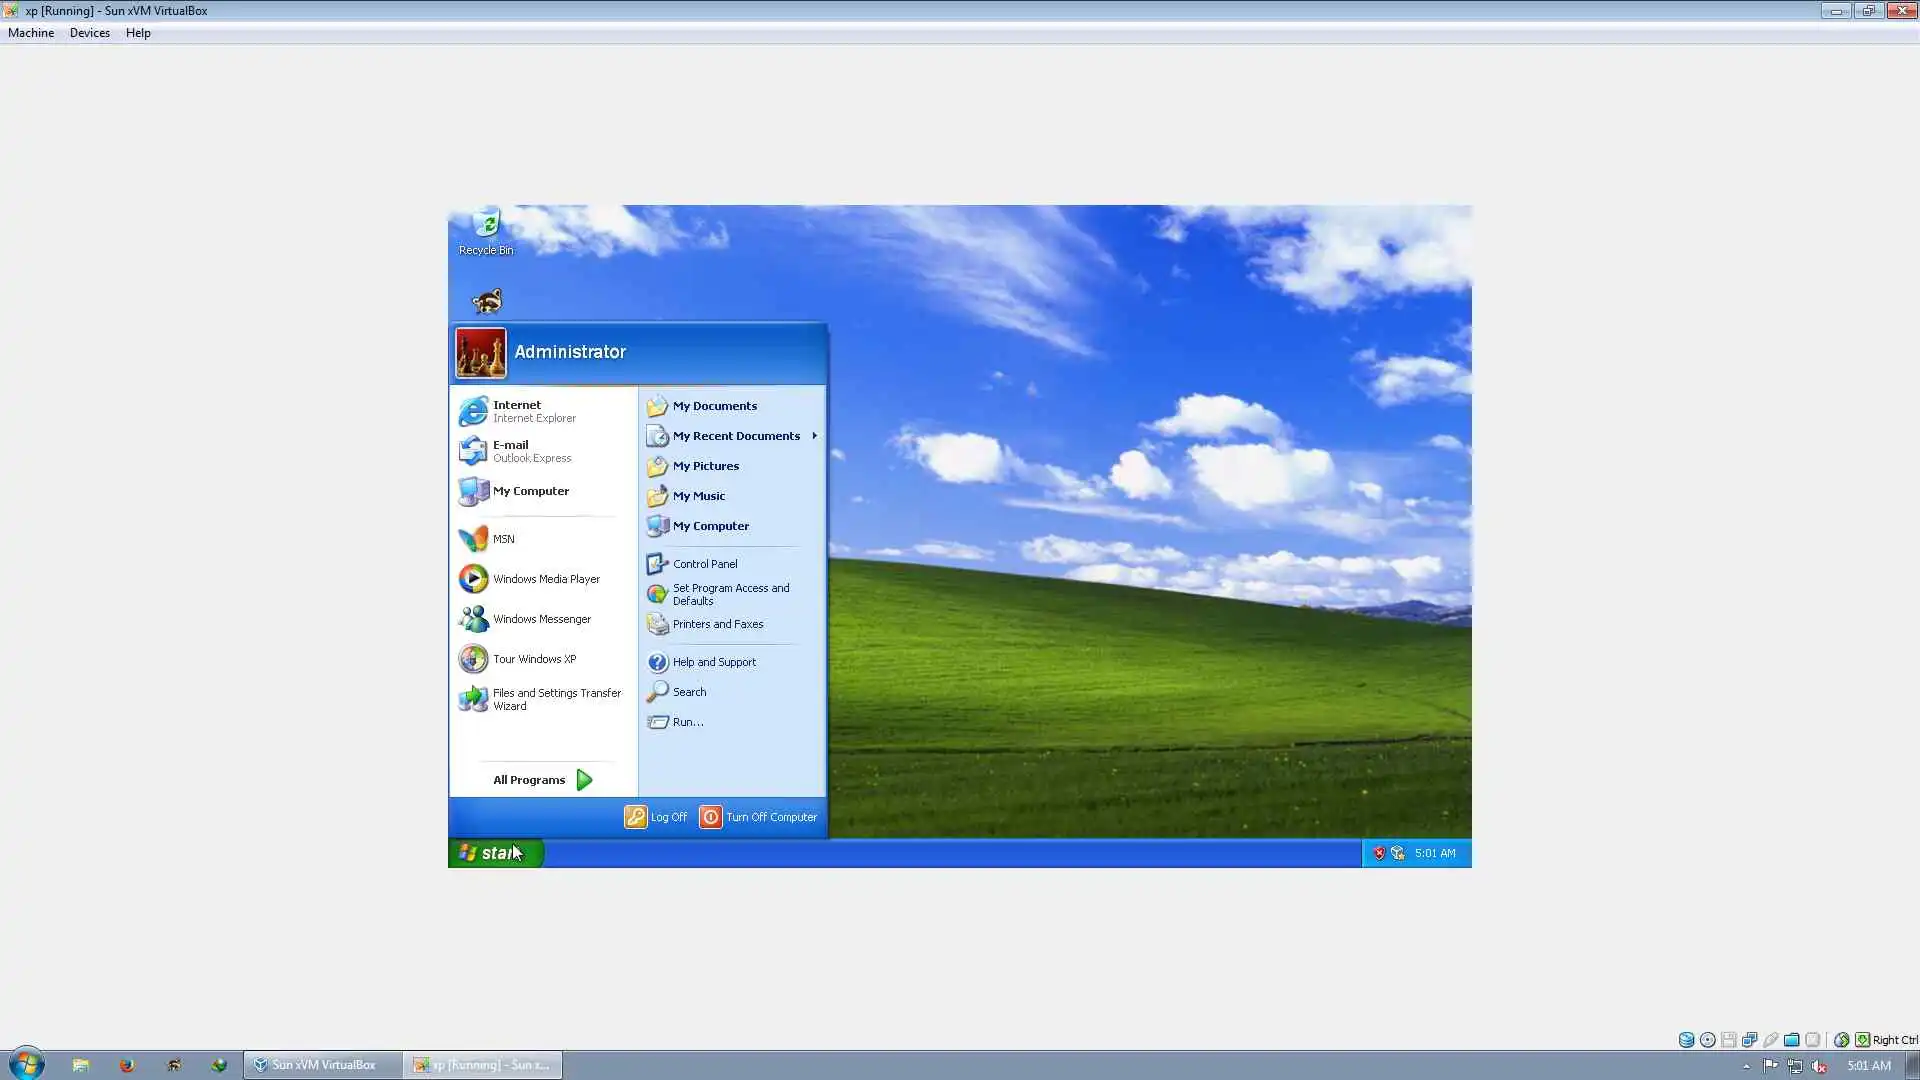Expand My Recent Documents submenu arrow
The image size is (1920, 1080).
[814, 436]
